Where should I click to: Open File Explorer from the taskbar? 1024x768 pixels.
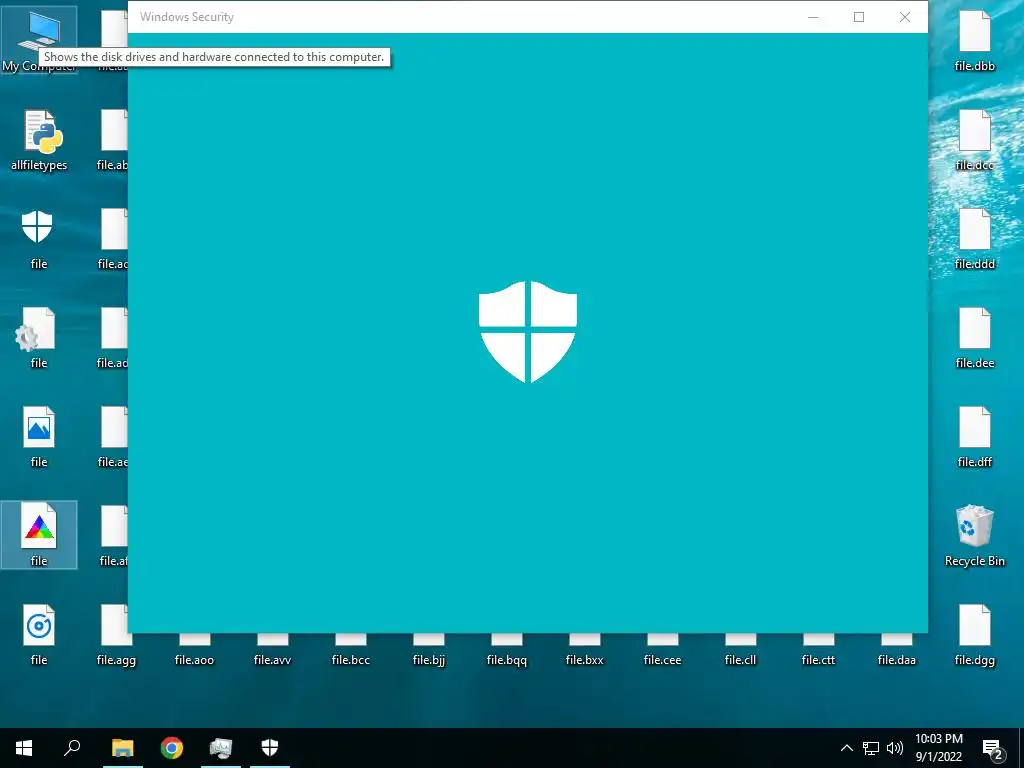coord(122,748)
